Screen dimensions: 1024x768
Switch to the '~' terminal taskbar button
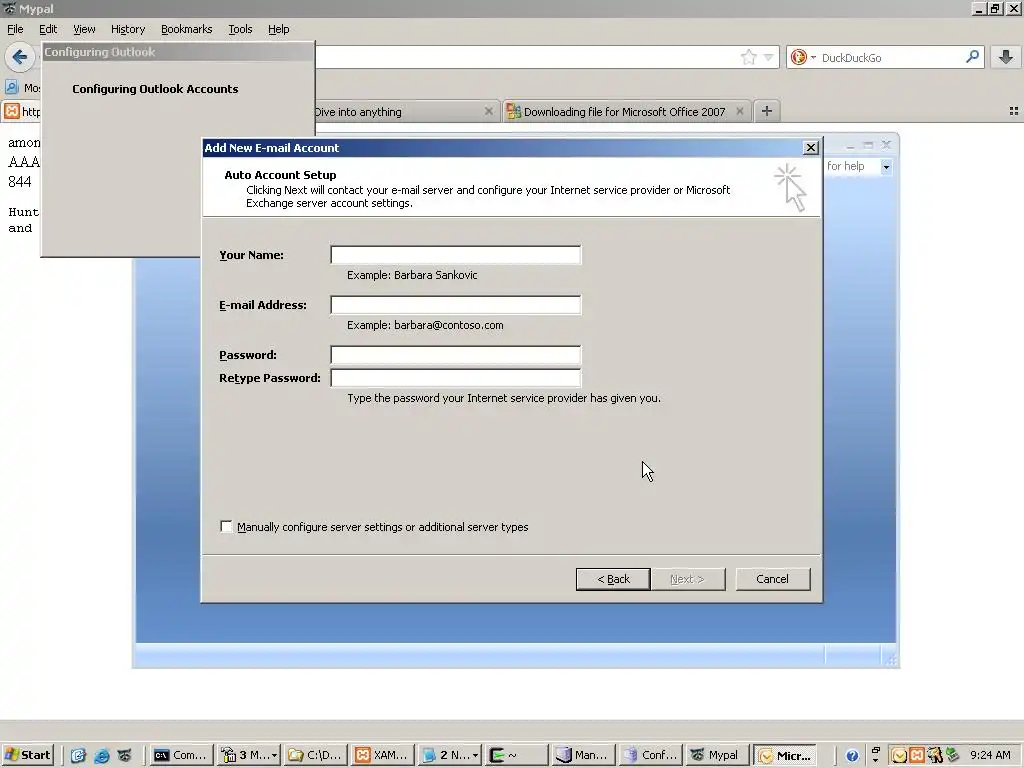(x=516, y=755)
